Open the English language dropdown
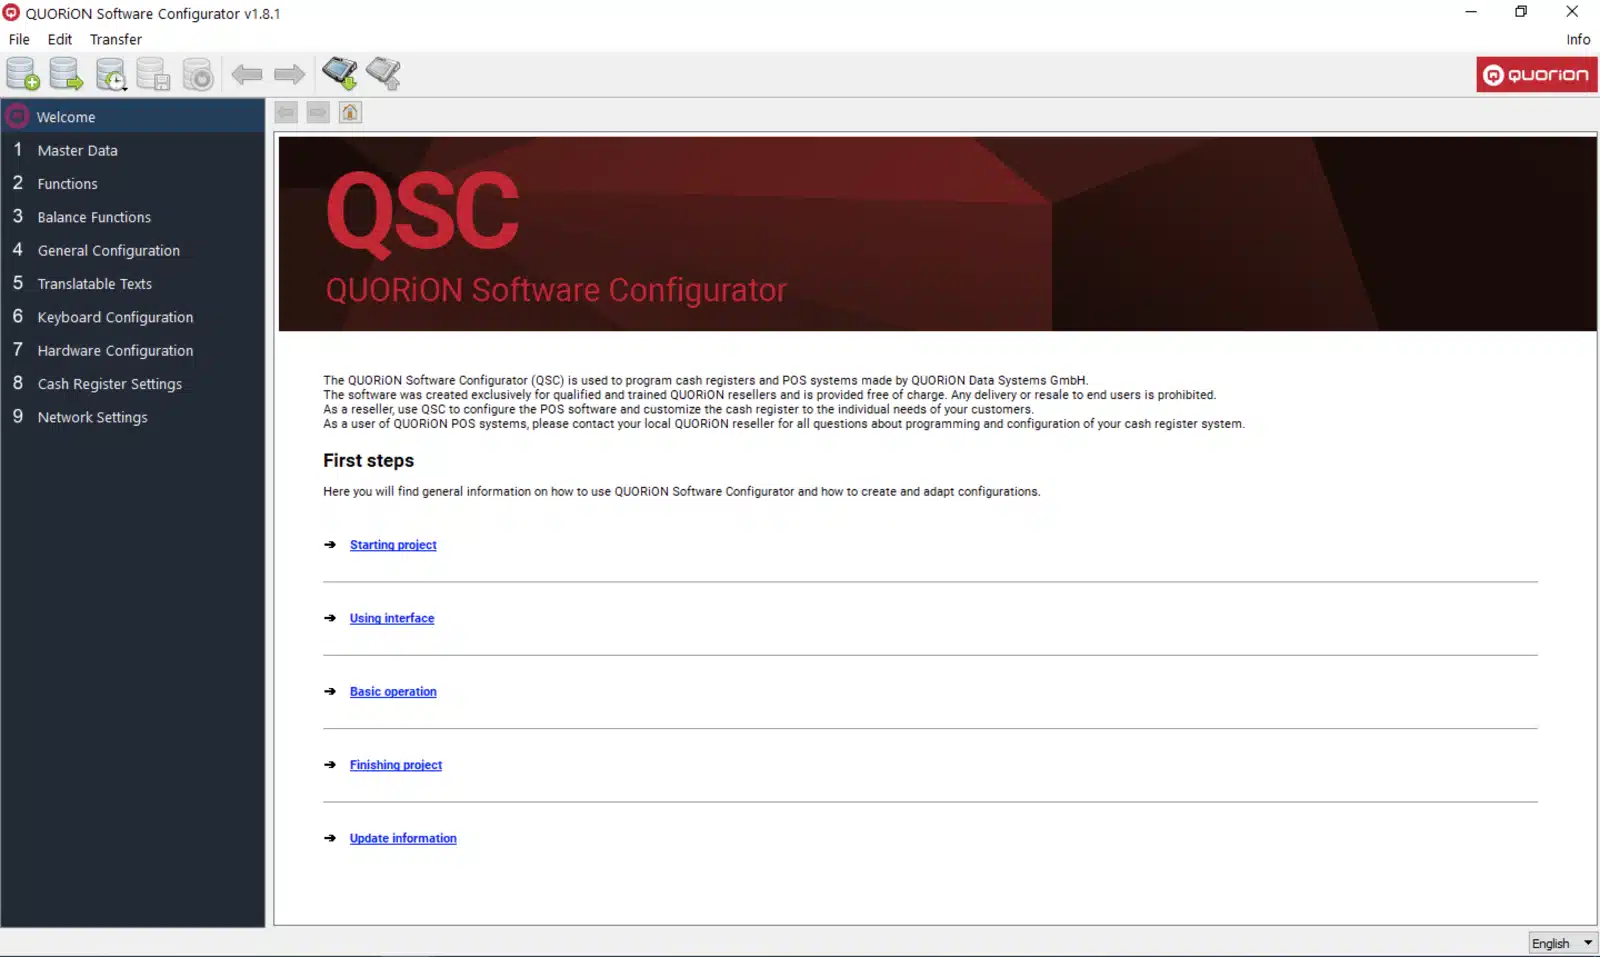 point(1563,943)
